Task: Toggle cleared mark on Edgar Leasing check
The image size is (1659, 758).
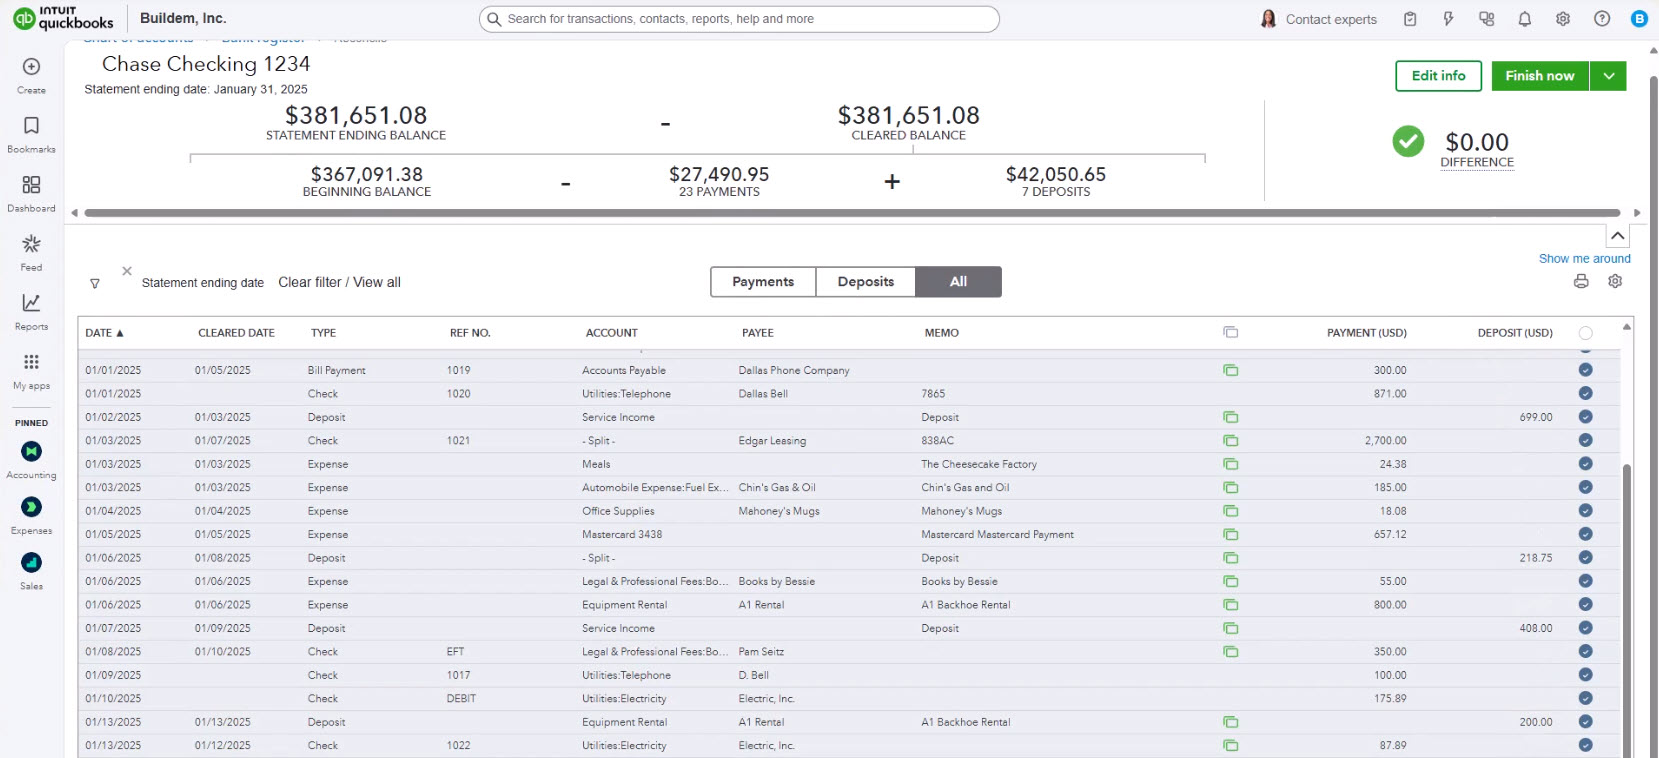Action: click(1585, 441)
